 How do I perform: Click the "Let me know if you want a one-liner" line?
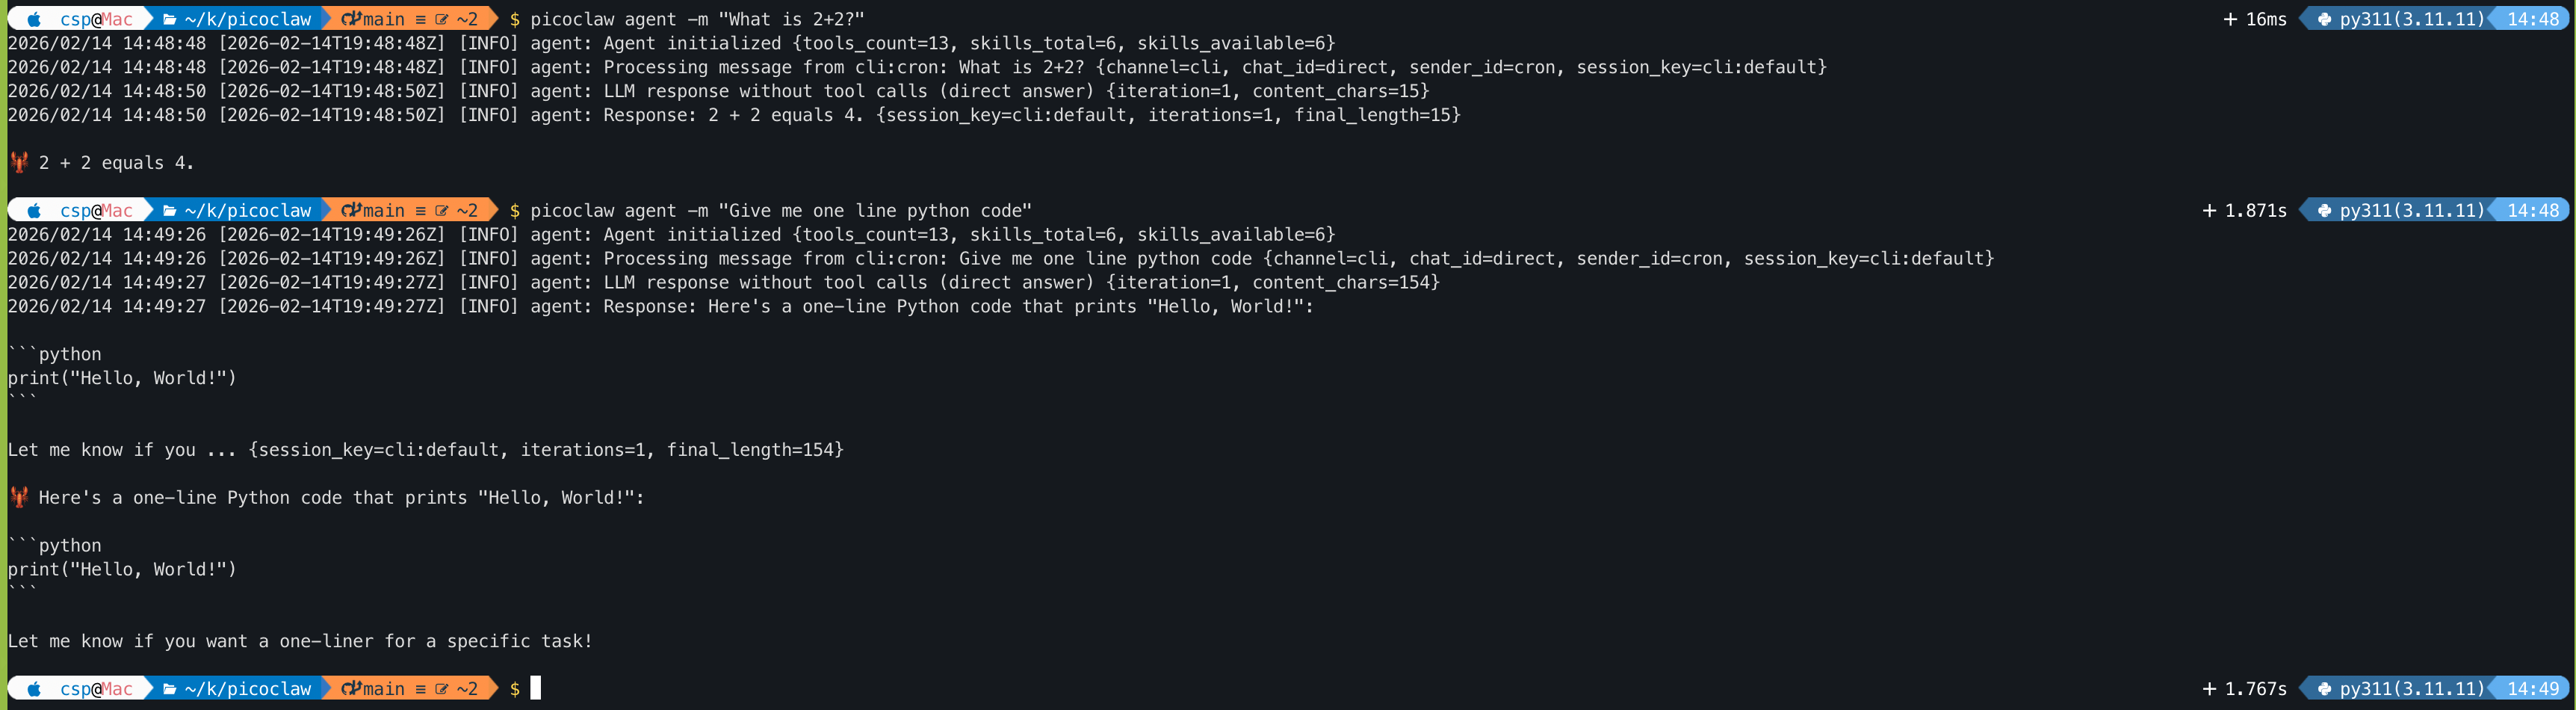(x=300, y=641)
